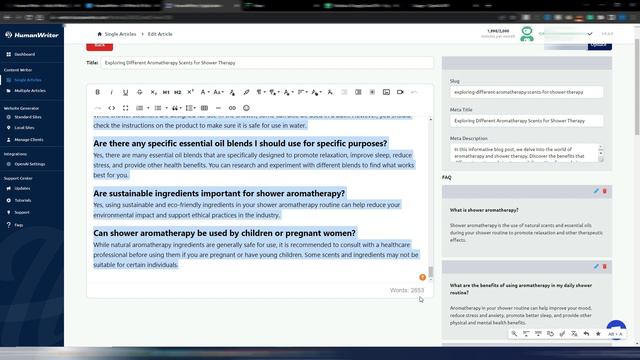Open Single Articles in the sidebar

click(28, 80)
